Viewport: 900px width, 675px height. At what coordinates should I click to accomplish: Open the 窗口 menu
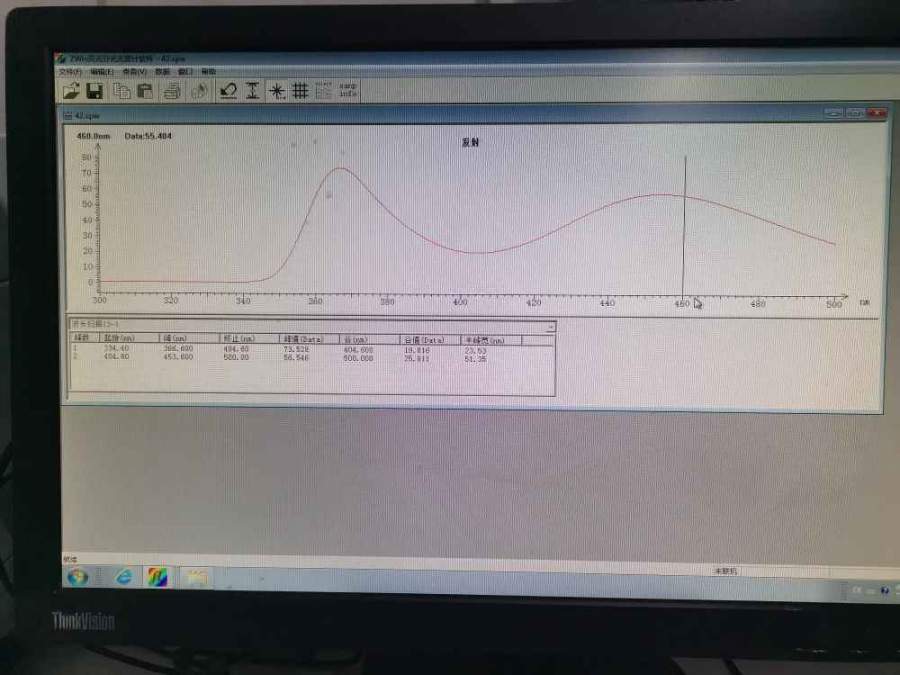point(185,72)
